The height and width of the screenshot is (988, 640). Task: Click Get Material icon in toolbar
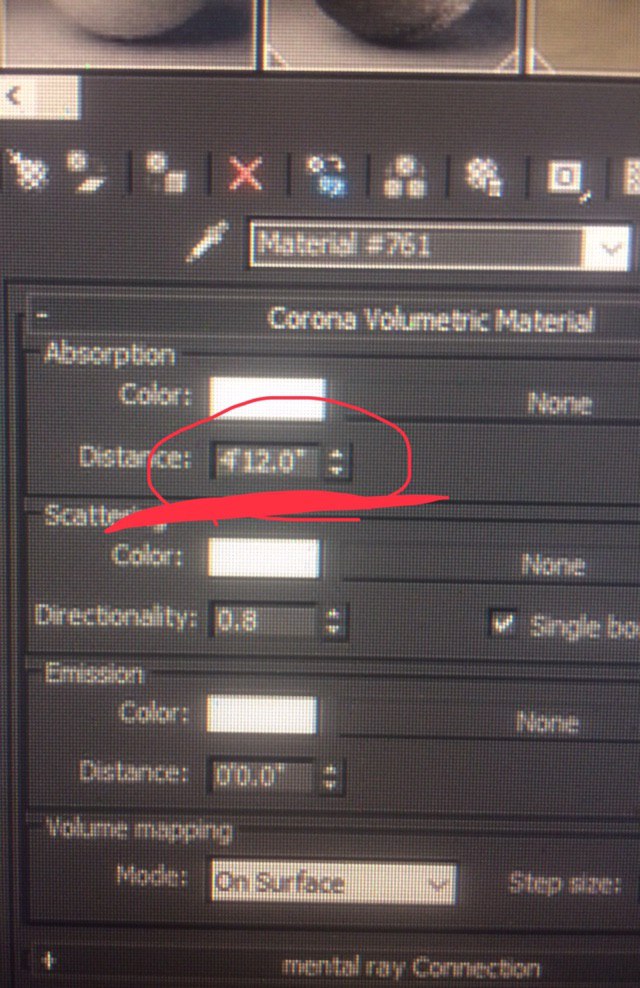(x=27, y=170)
